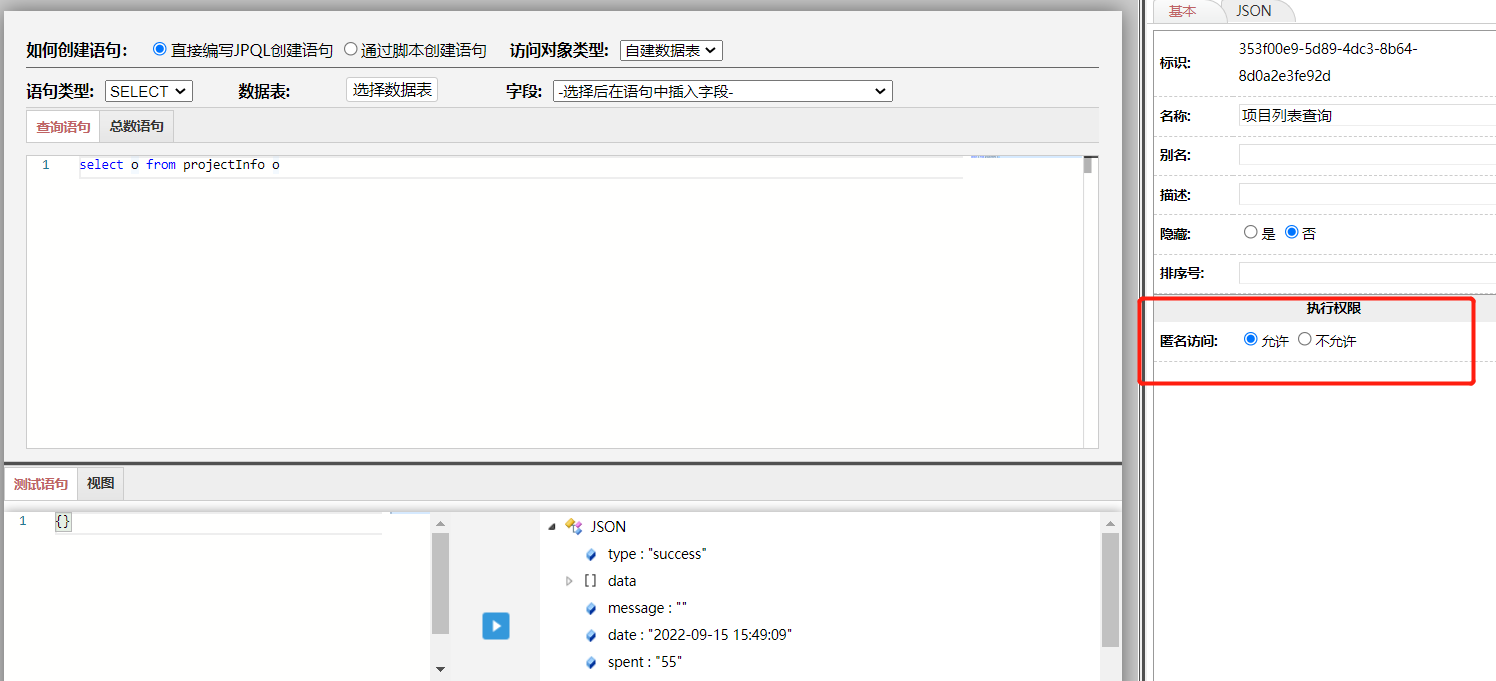The image size is (1496, 681).
Task: Set 隐藏 option to 是
Action: coord(1251,232)
